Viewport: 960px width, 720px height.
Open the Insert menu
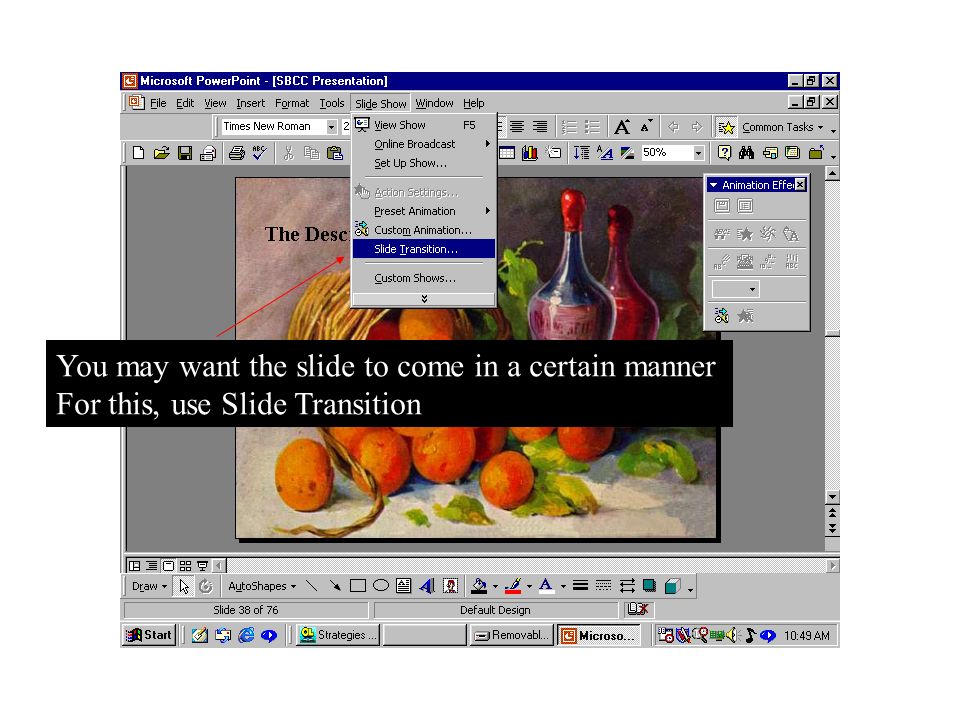click(x=250, y=103)
